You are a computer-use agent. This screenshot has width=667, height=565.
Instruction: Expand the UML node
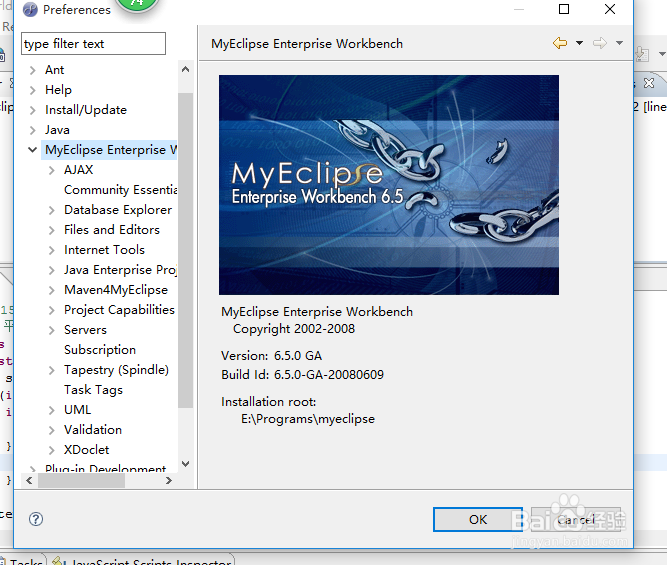51,410
